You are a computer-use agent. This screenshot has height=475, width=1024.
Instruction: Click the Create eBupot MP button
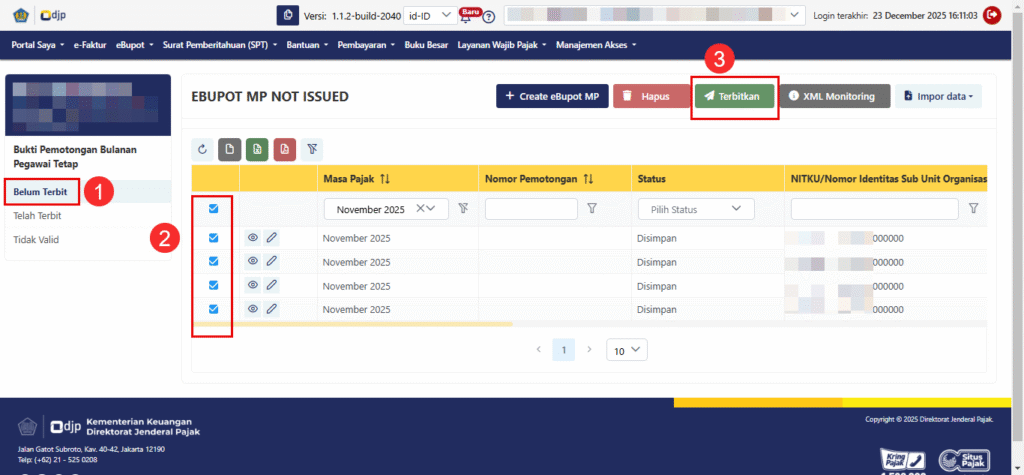point(551,96)
